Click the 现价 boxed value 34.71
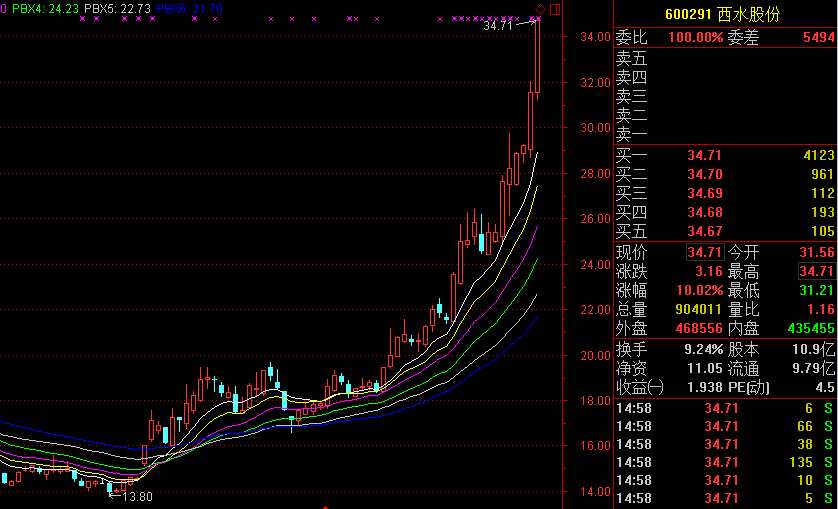Screen dimensions: 838x509 pos(704,252)
